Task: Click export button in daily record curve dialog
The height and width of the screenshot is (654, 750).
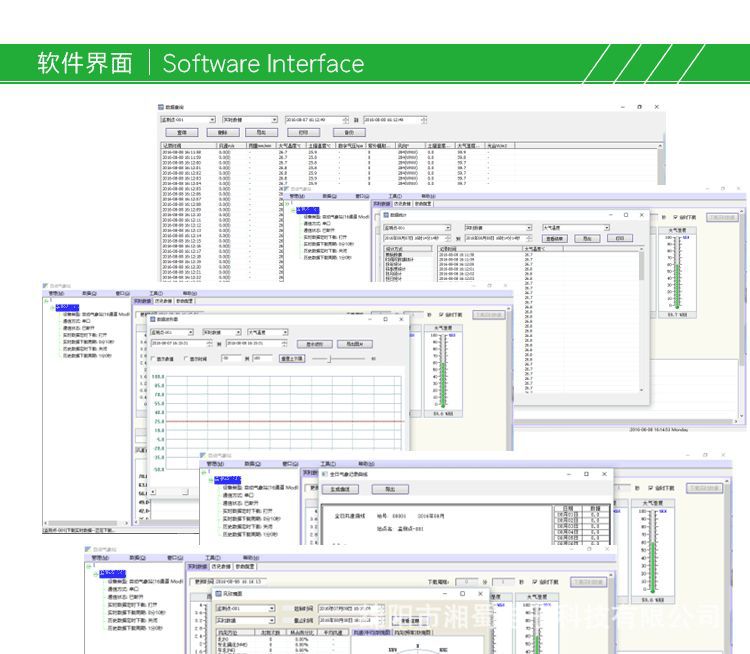Action: 390,489
